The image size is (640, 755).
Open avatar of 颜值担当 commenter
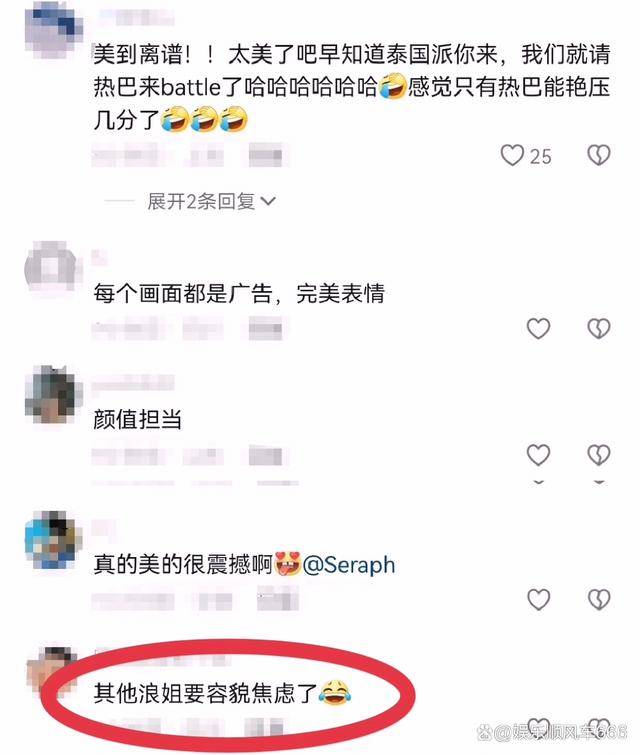tap(53, 394)
